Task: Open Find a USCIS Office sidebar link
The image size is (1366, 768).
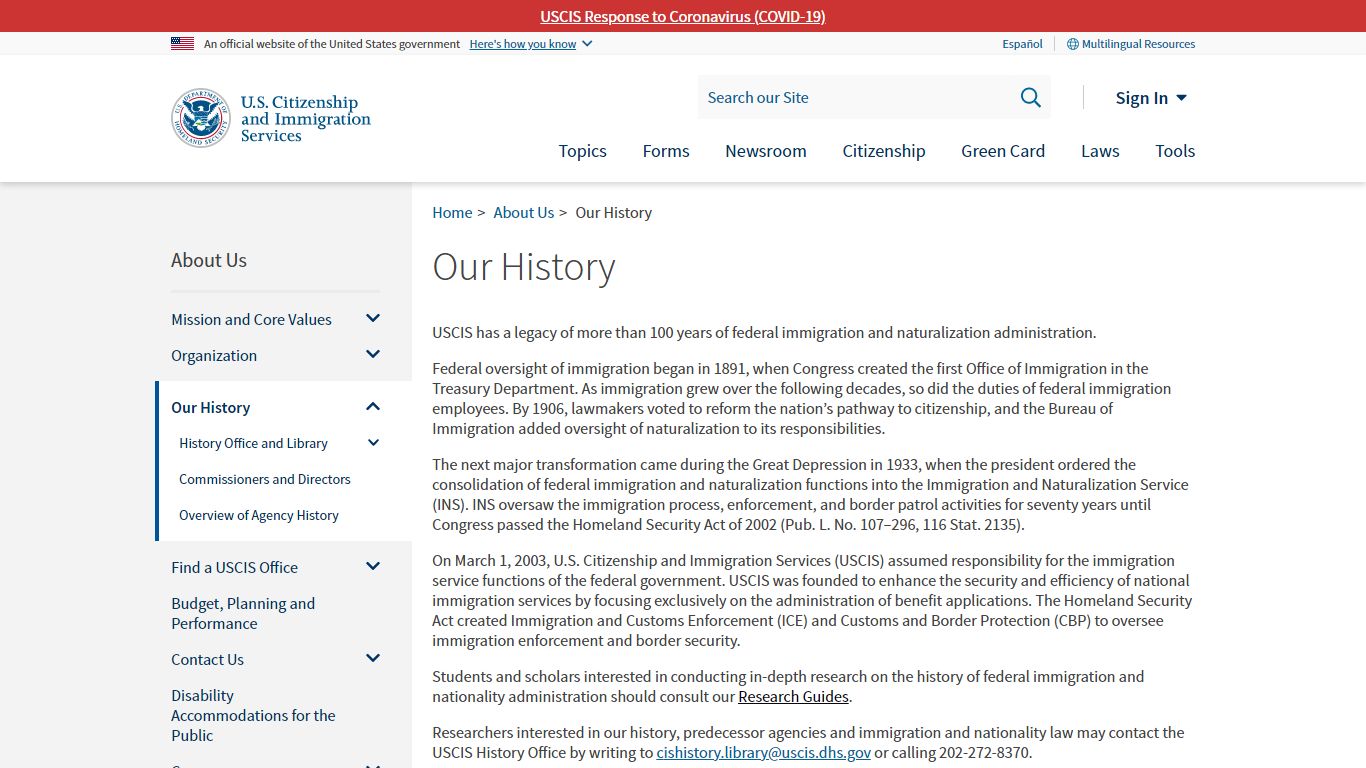Action: (234, 567)
